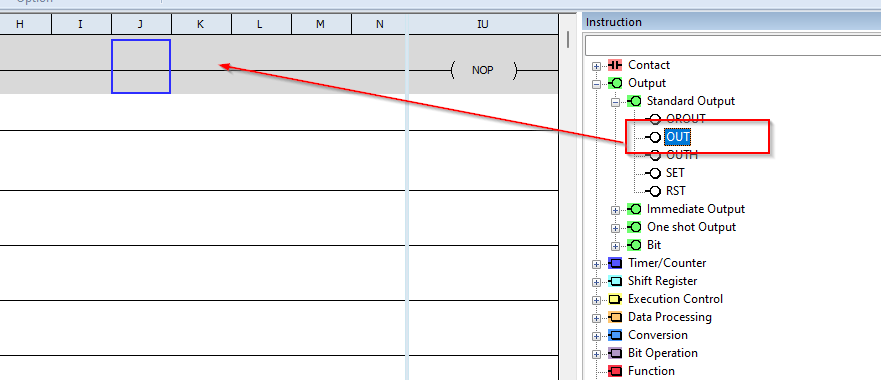Click the red Function icon

(x=615, y=371)
